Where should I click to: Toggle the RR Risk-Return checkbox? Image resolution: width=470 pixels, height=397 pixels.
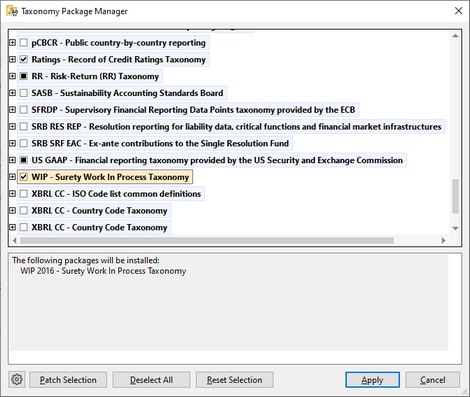point(23,76)
